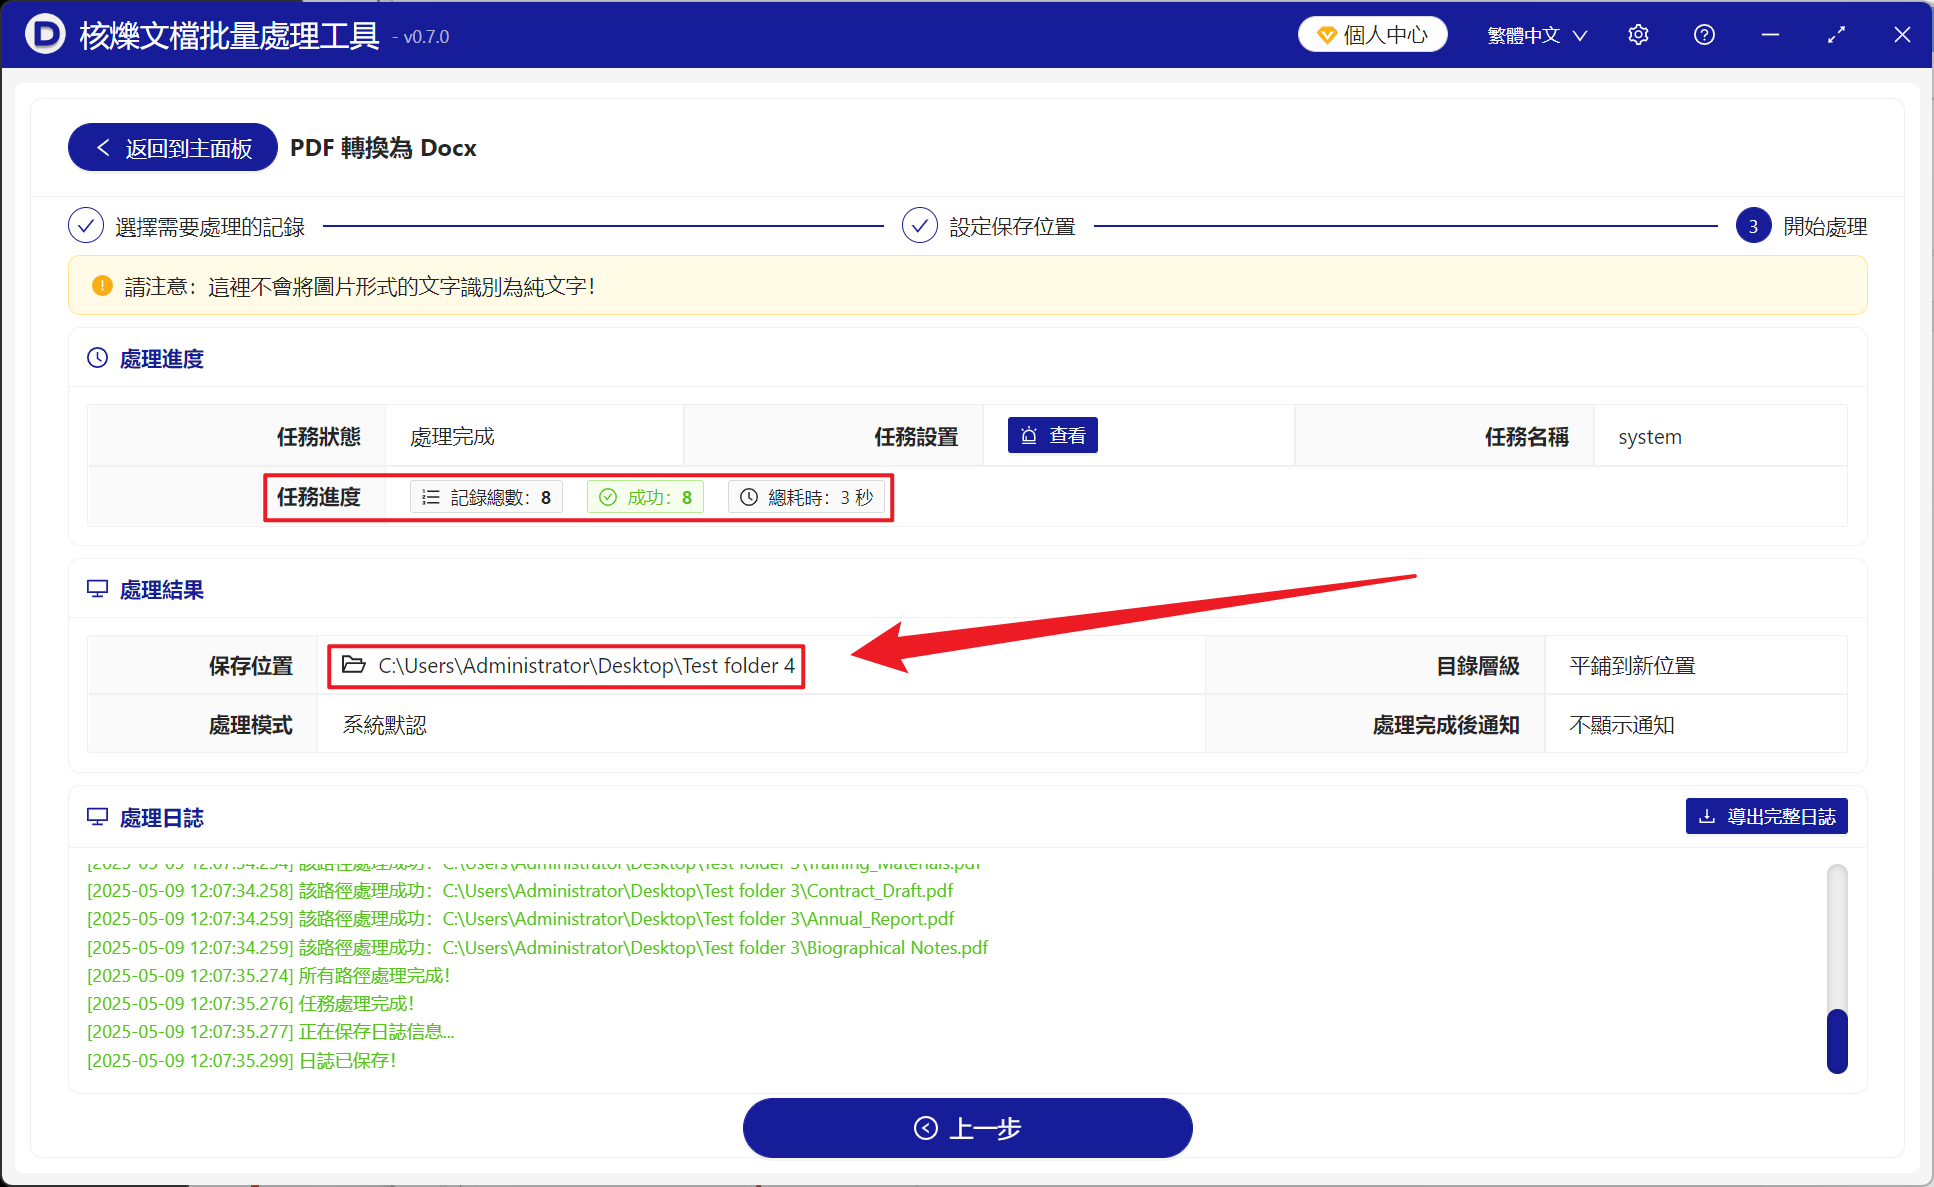
Task: Click the 處理完成 task status value
Action: pyautogui.click(x=452, y=437)
